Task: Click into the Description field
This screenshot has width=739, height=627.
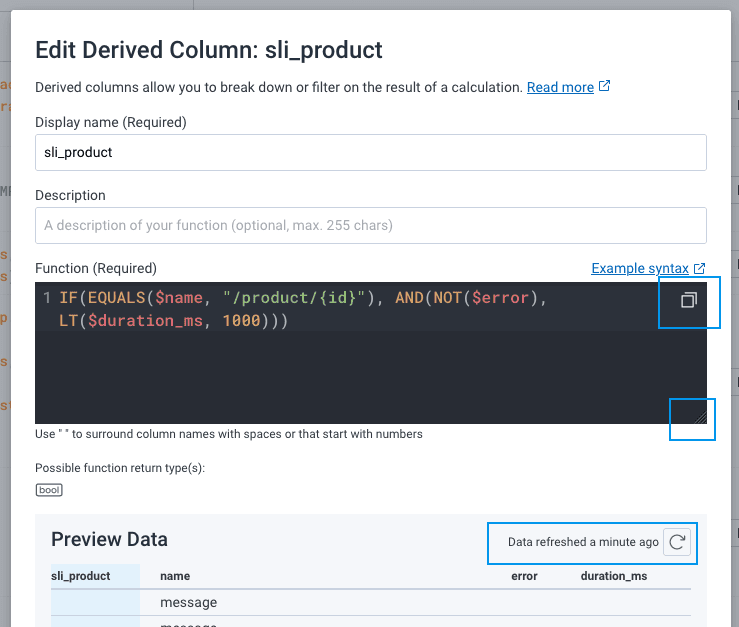Action: [x=370, y=225]
